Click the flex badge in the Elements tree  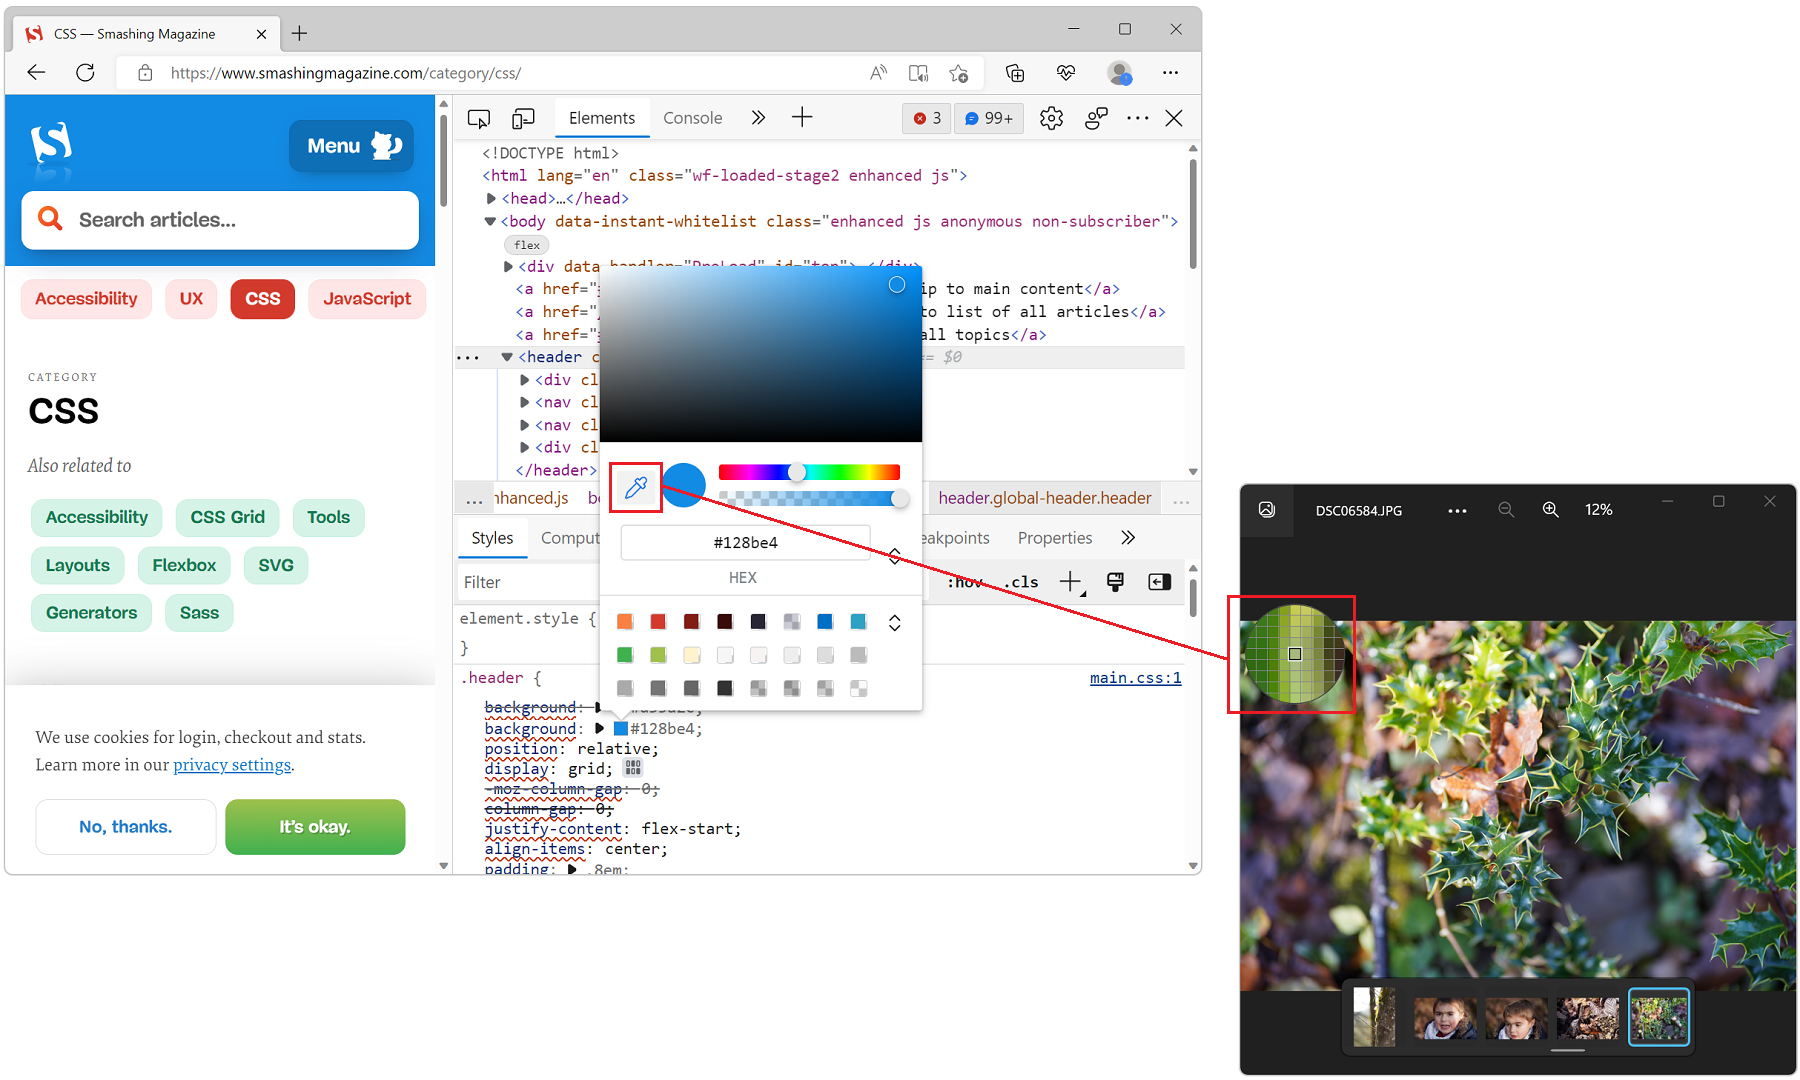(527, 244)
